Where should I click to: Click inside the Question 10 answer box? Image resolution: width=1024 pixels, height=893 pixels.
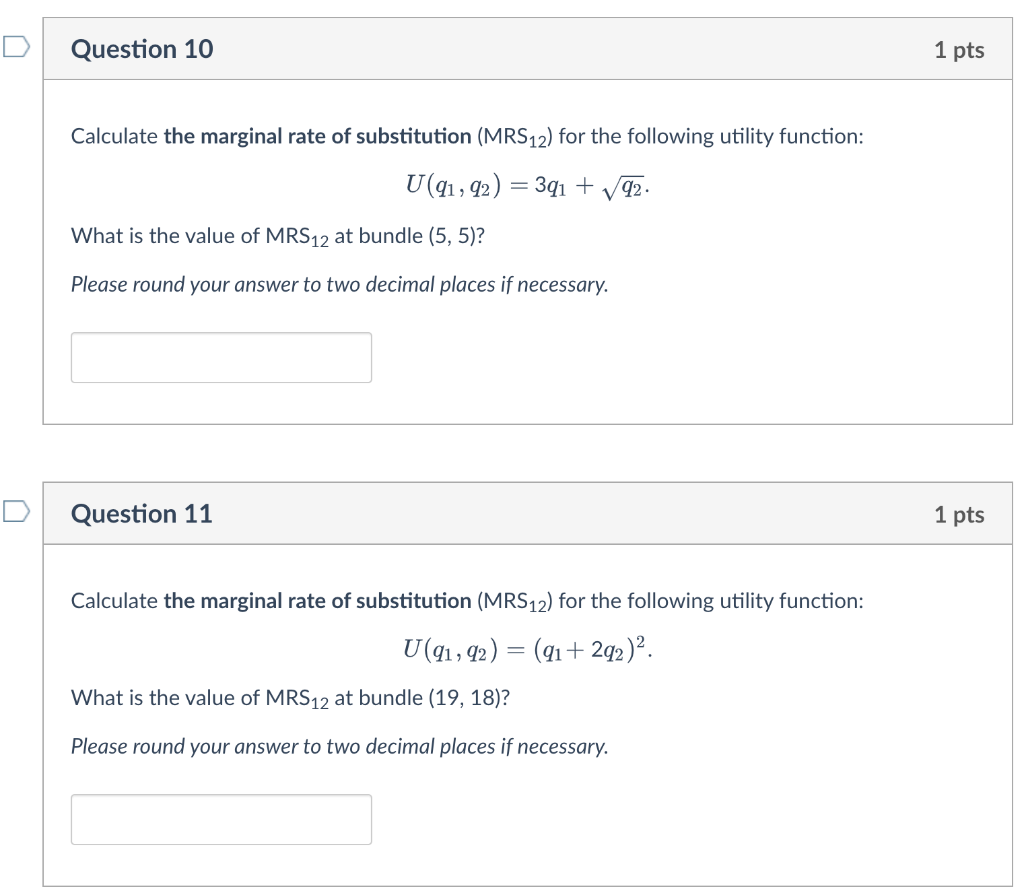(x=220, y=357)
